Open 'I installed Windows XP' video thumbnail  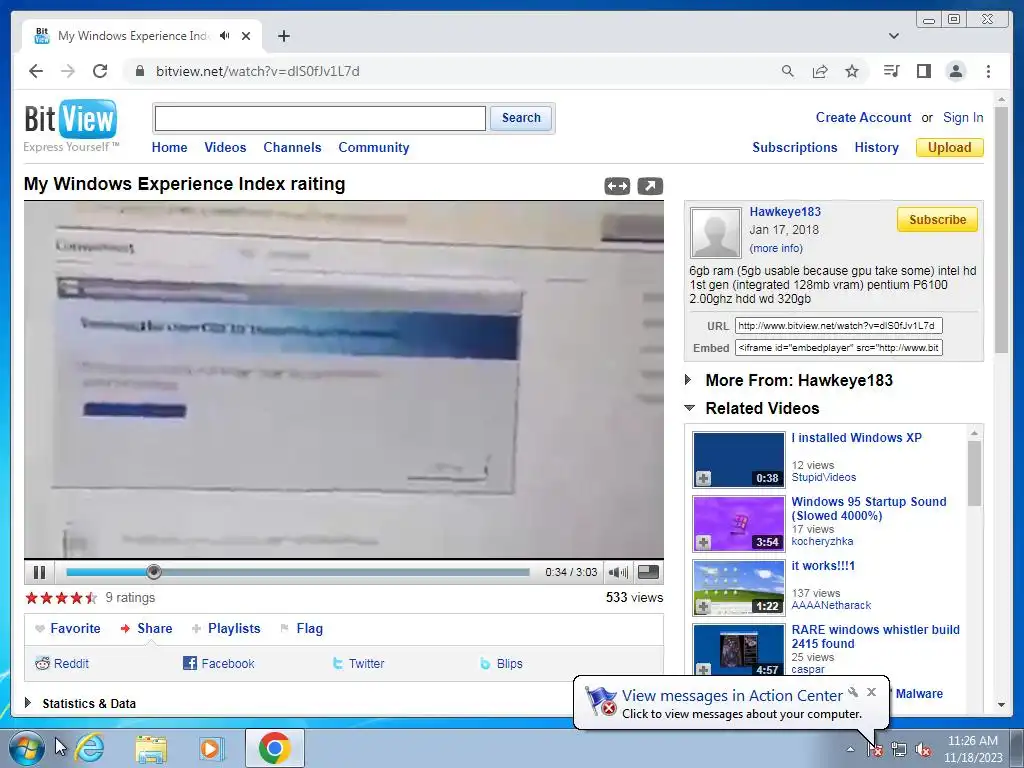(x=739, y=459)
